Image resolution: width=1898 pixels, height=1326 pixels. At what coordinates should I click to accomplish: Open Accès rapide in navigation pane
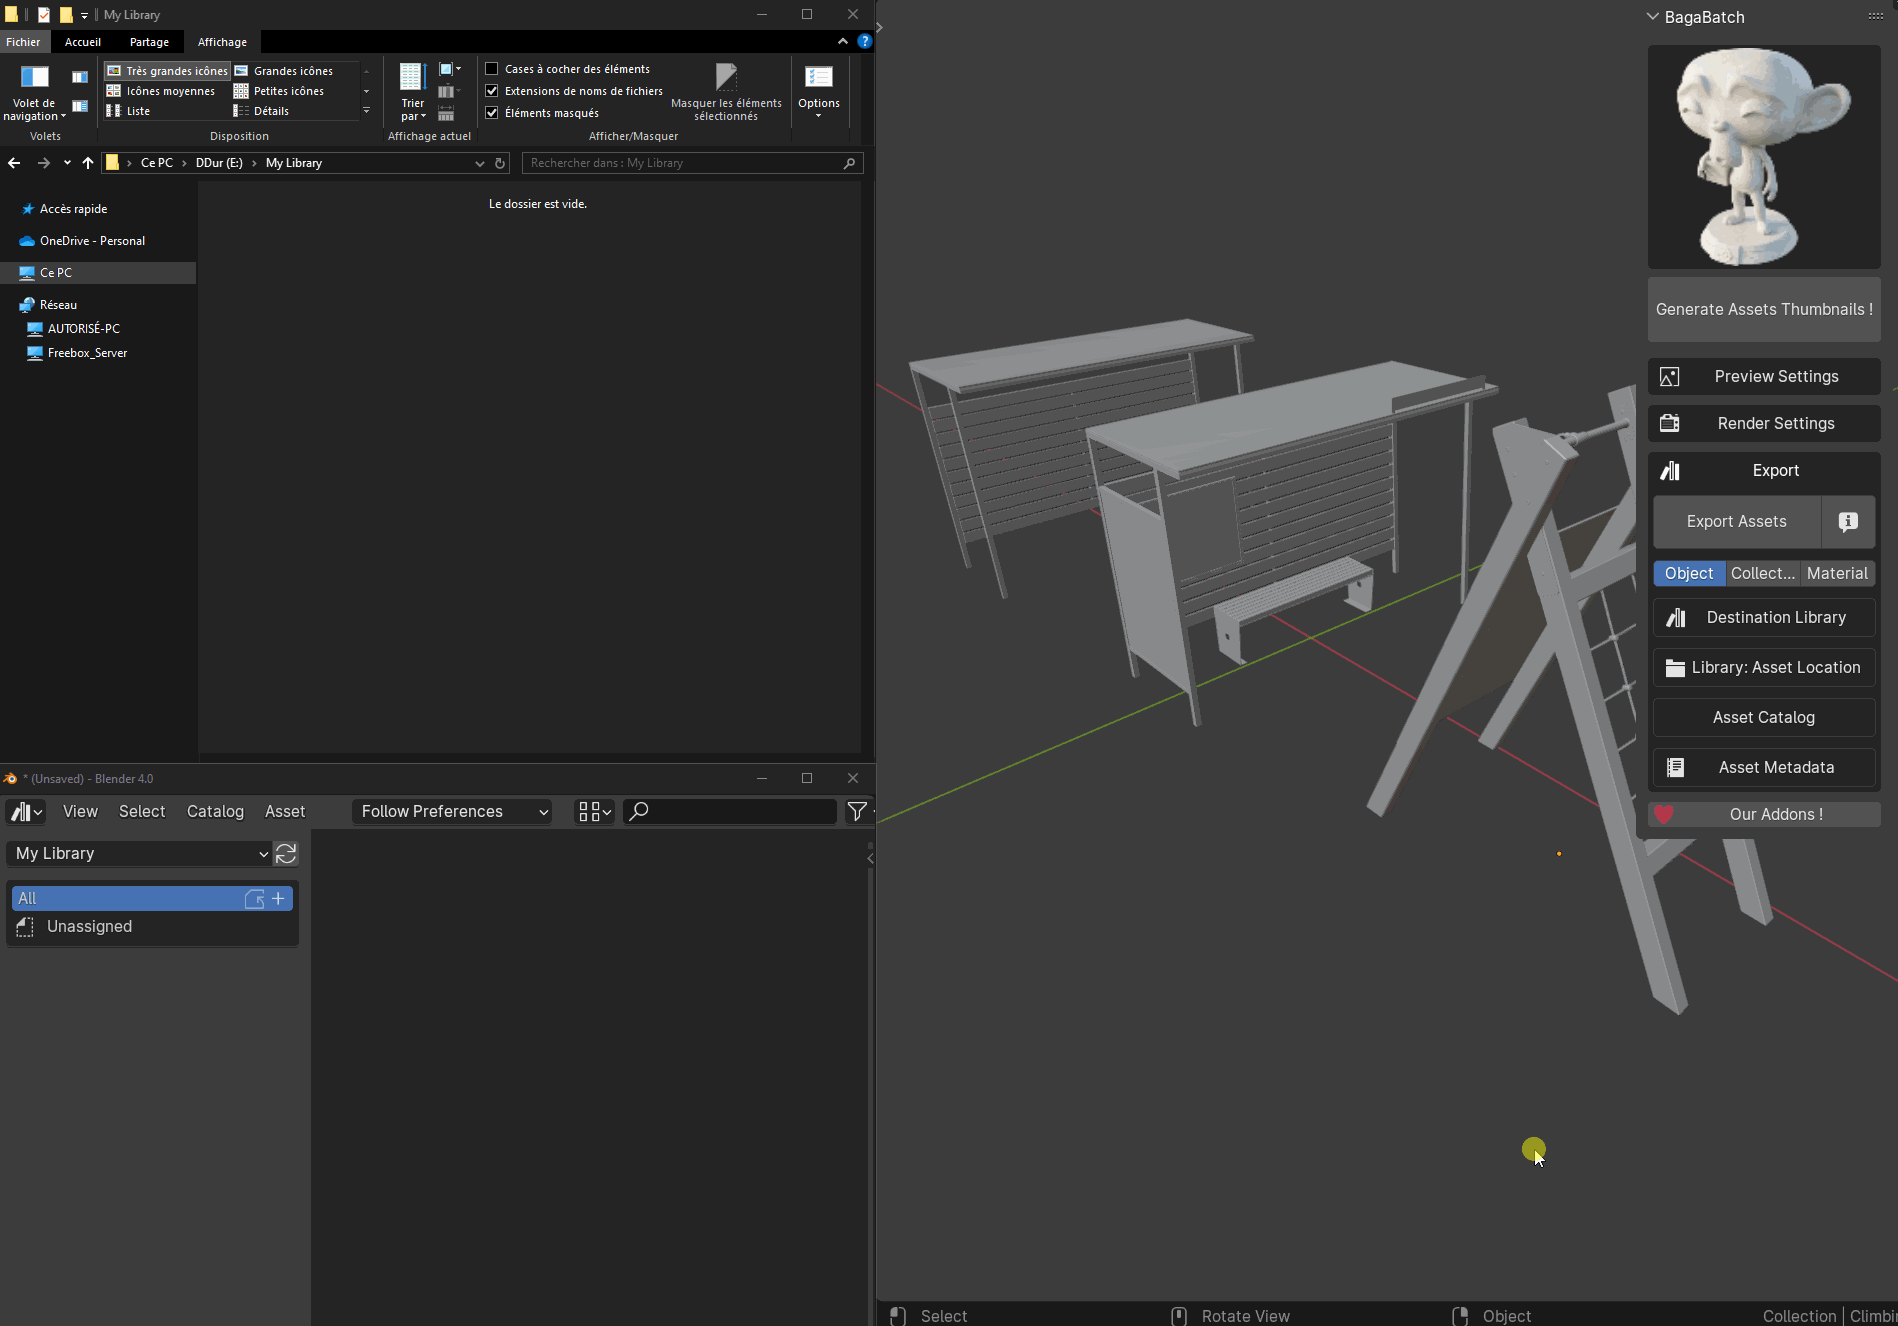73,209
